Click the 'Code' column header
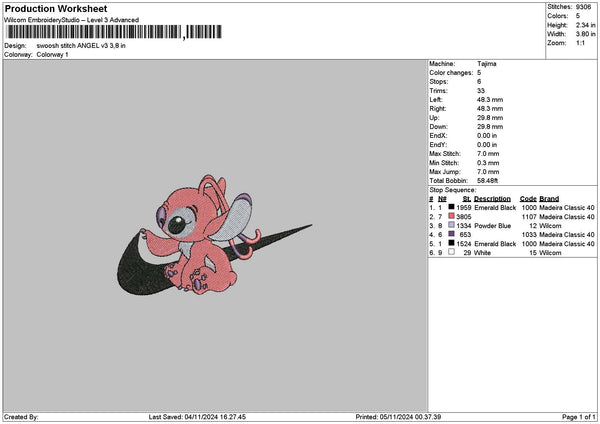 click(528, 199)
